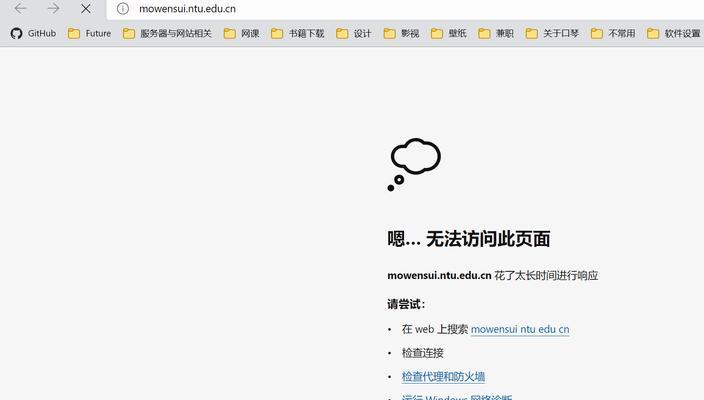This screenshot has height=400, width=704.
Task: Open the 书籍下载 bookmark folder
Action: (x=297, y=33)
